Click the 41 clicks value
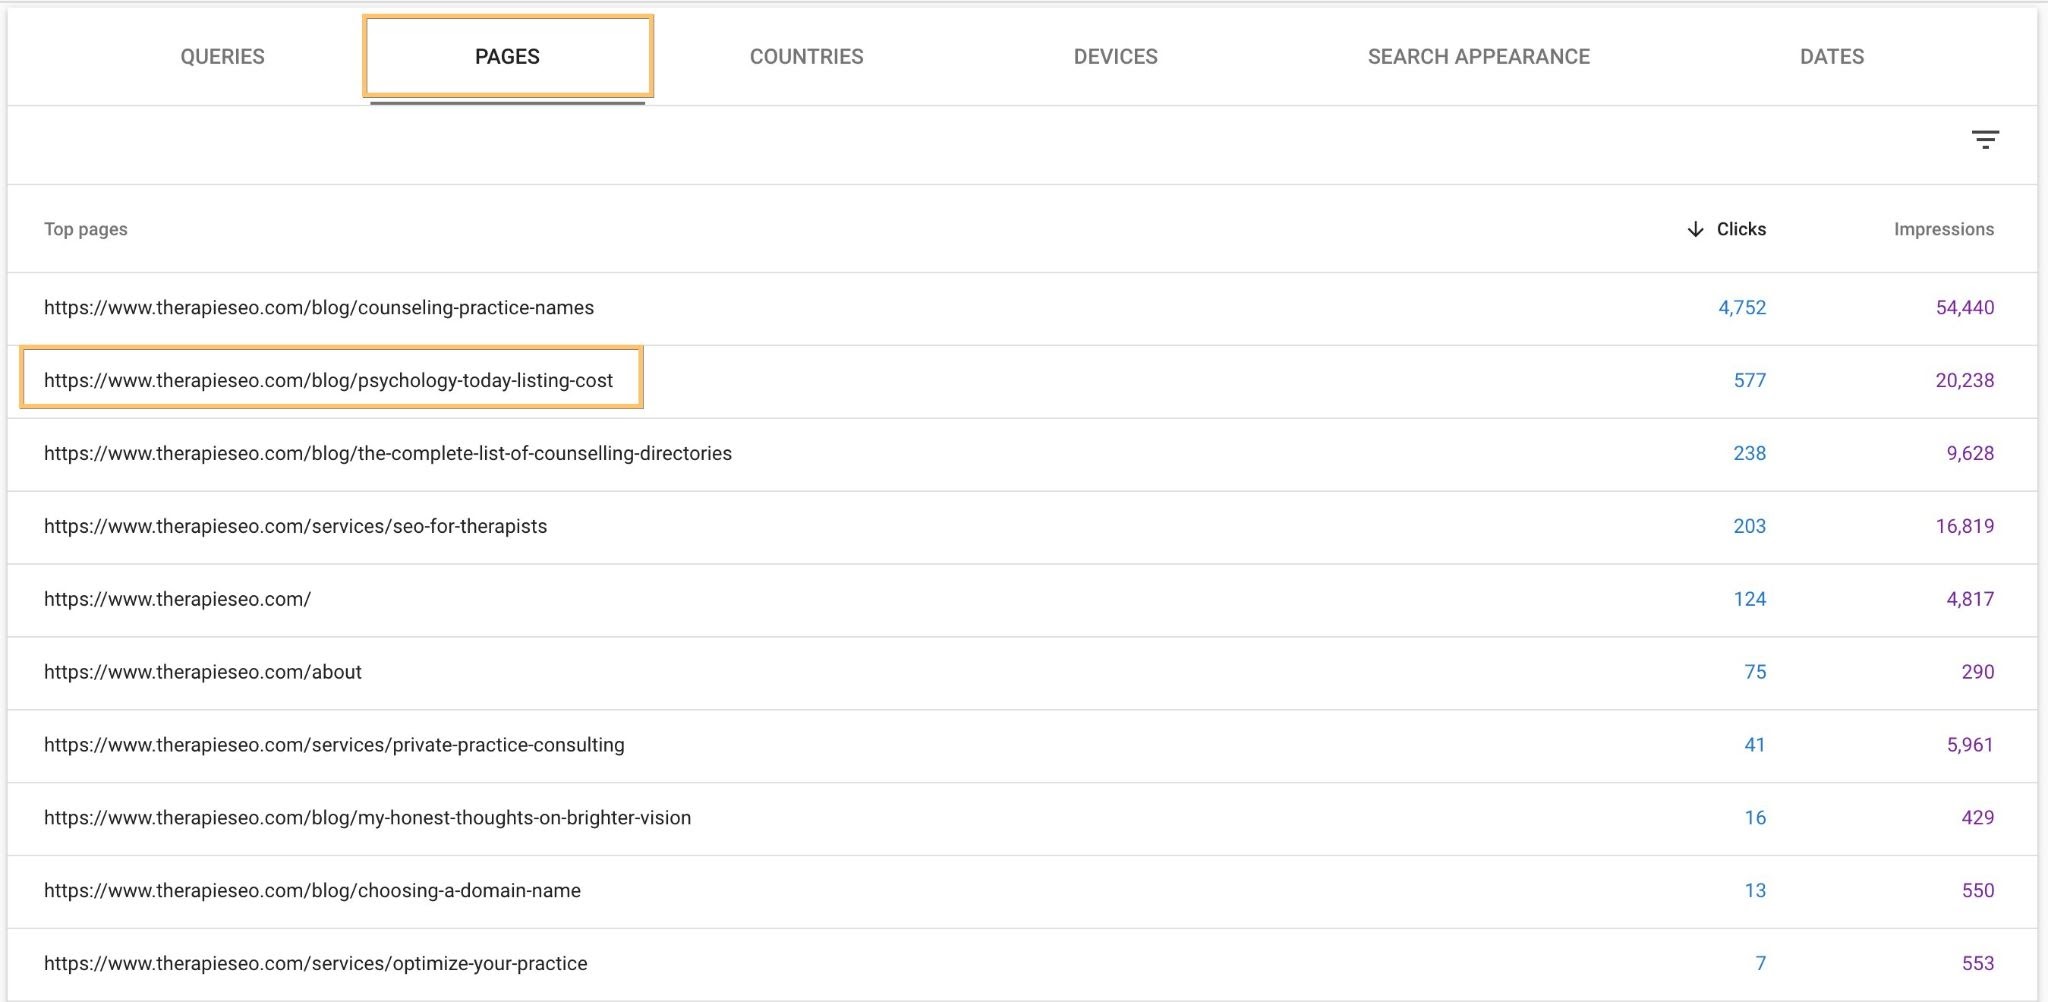Image resolution: width=2048 pixels, height=1002 pixels. (x=1755, y=746)
